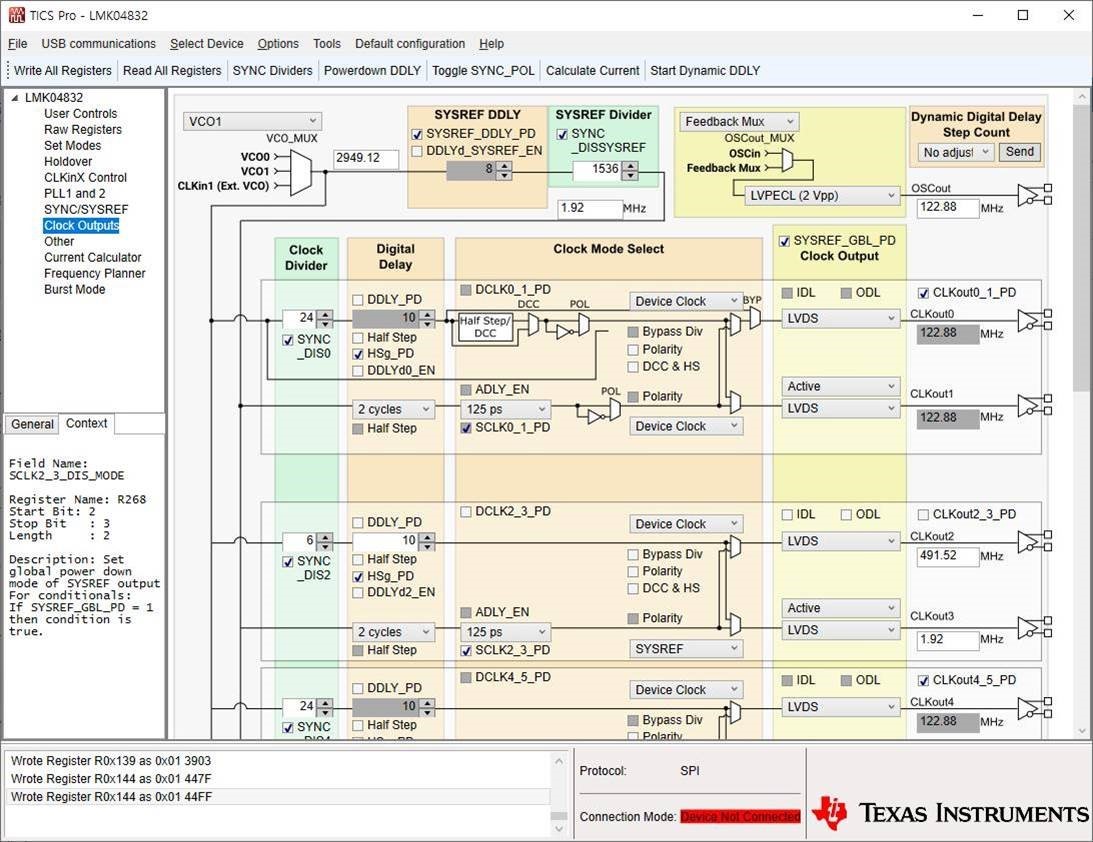Click Read All Registers
Screen dimensions: 1093x842
pyautogui.click(x=172, y=70)
